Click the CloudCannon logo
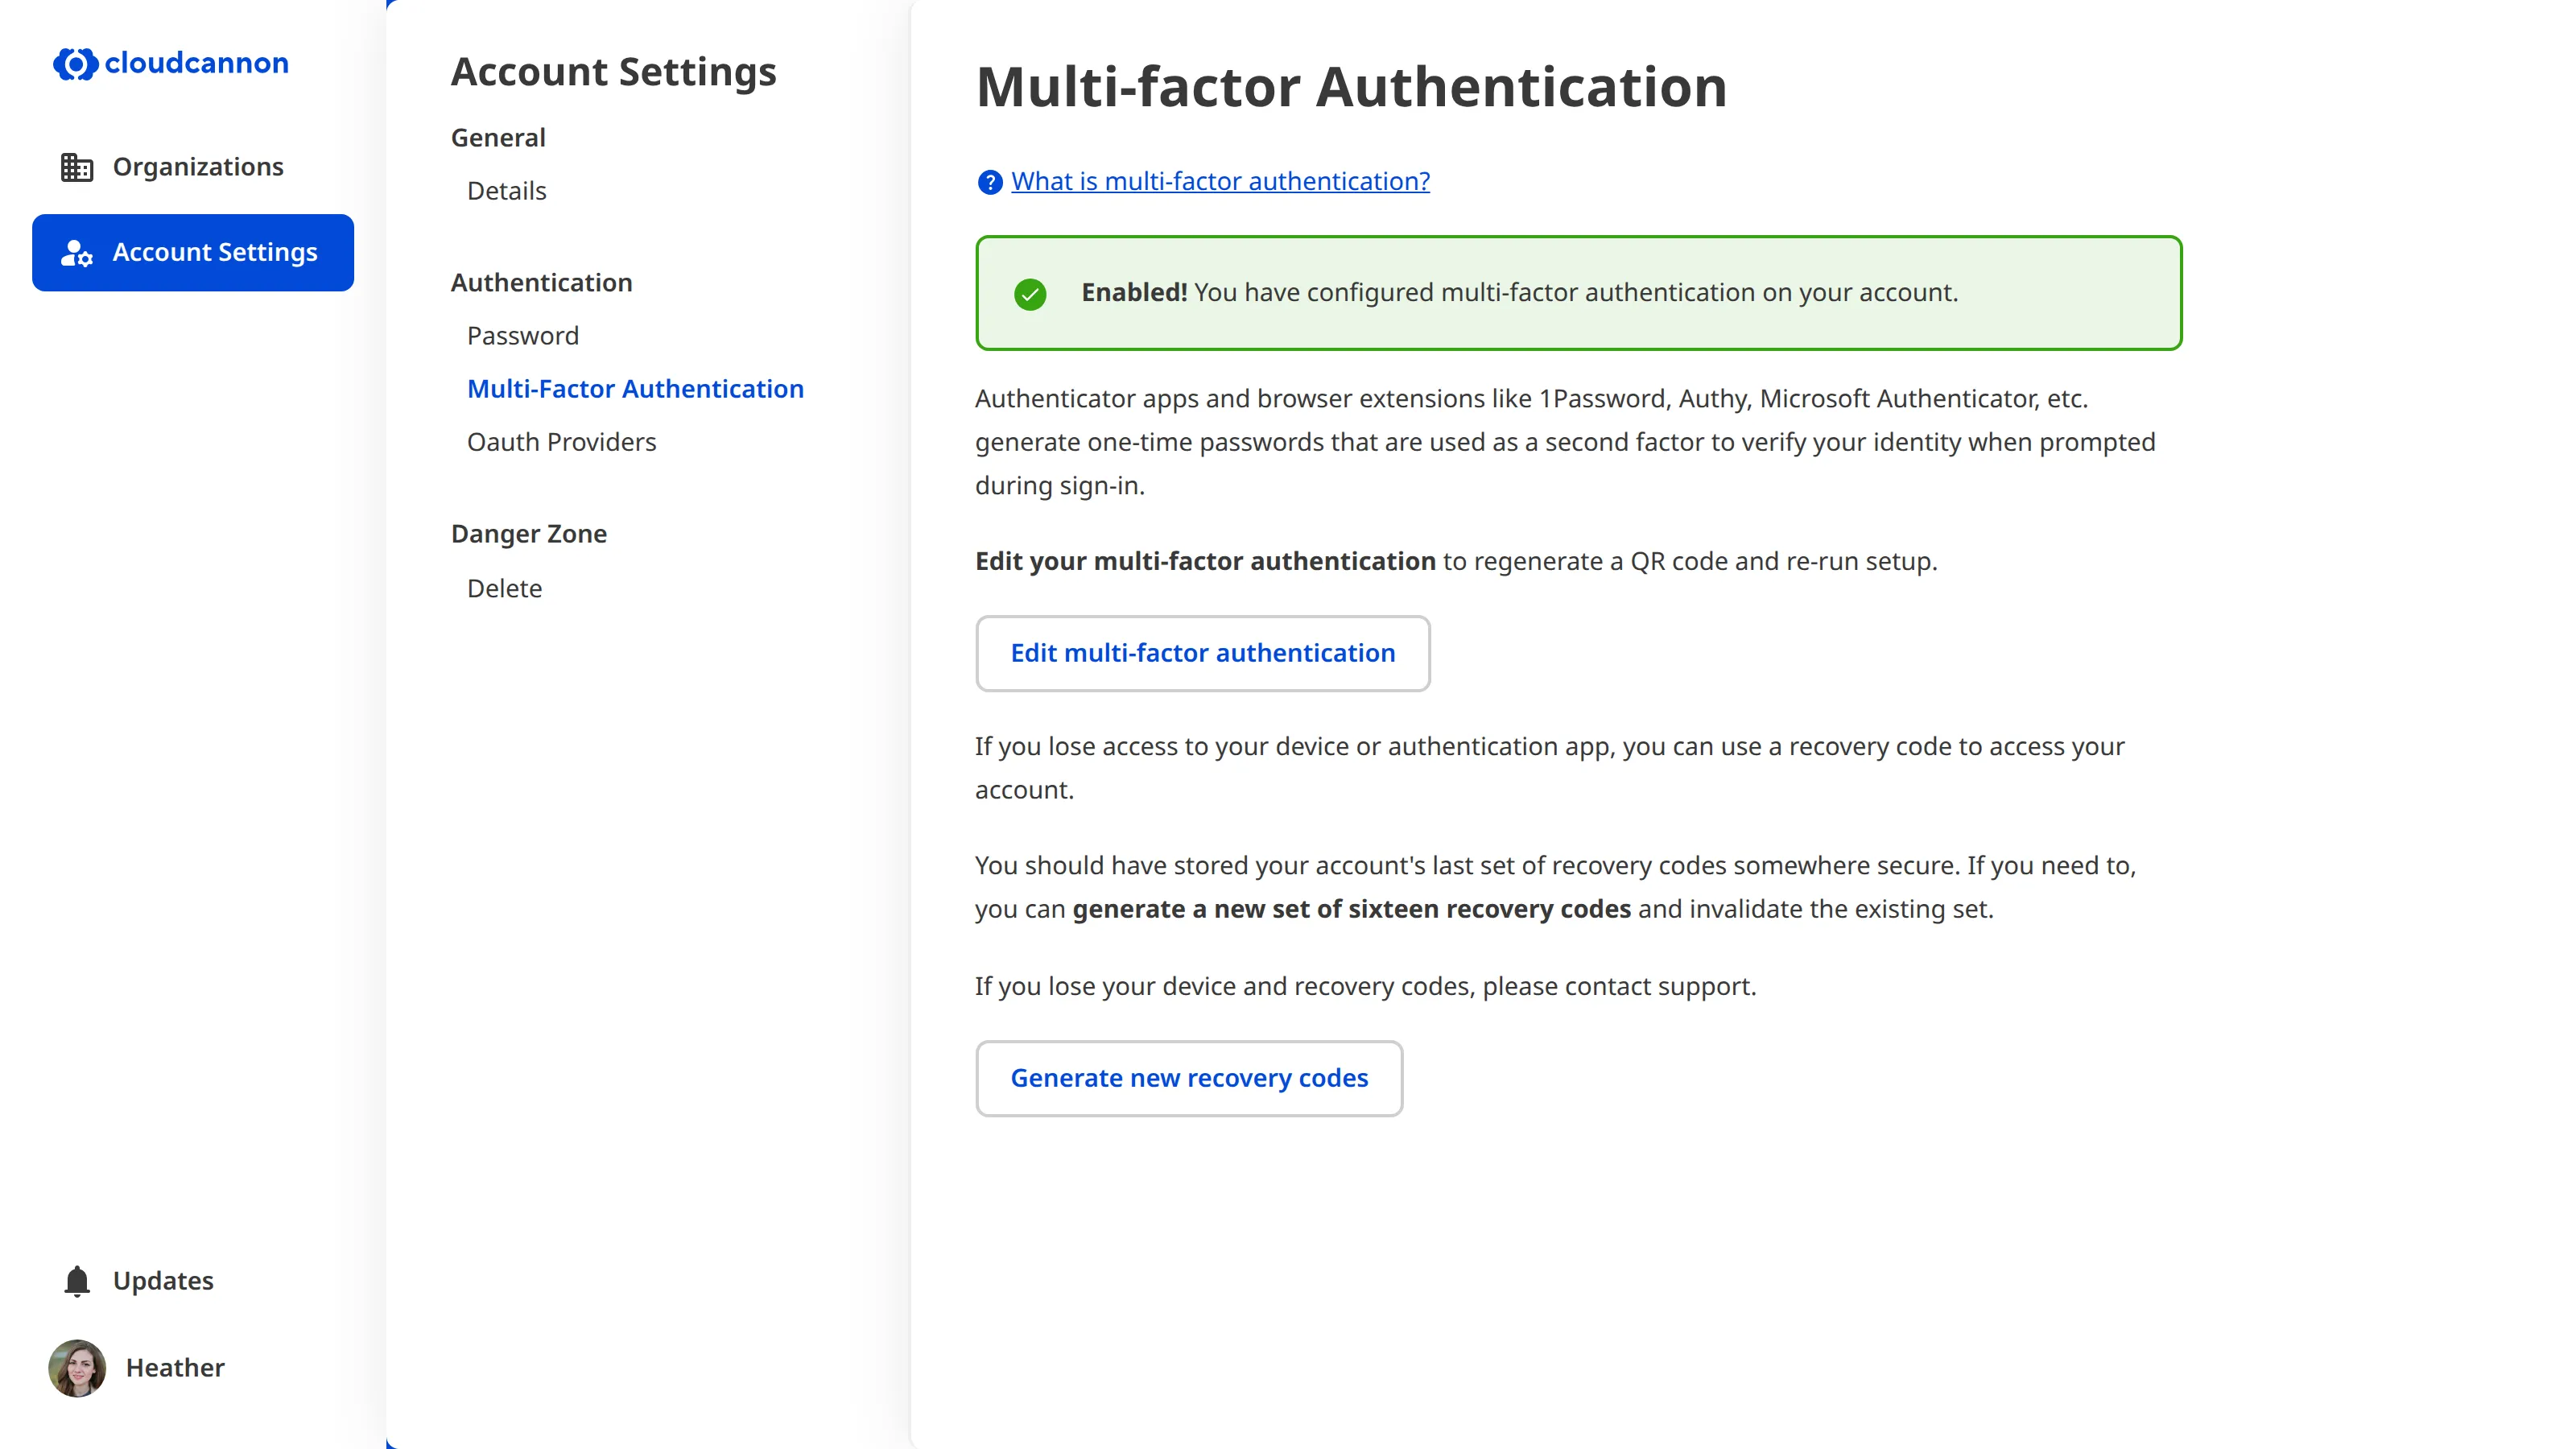Image resolution: width=2576 pixels, height=1449 pixels. click(169, 63)
